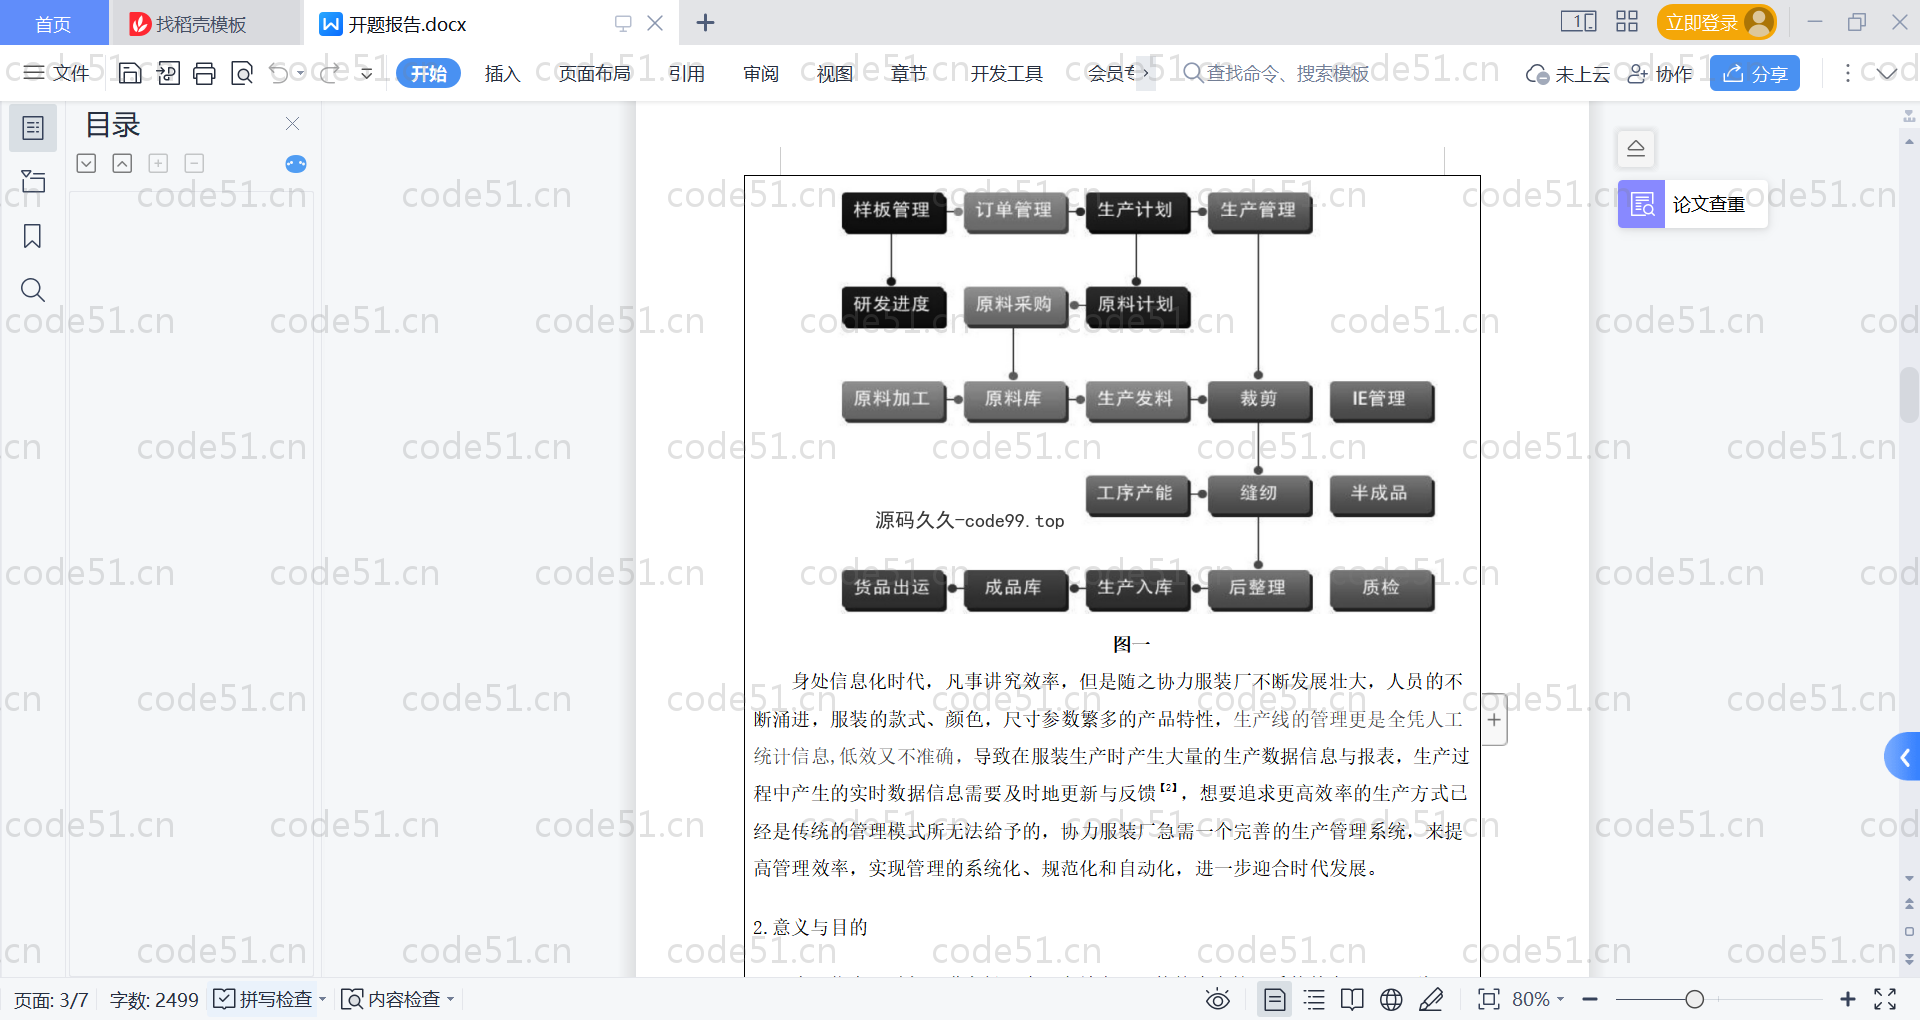Open the cloud status 未上云 icon
Viewport: 1920px width, 1020px height.
coord(1568,74)
